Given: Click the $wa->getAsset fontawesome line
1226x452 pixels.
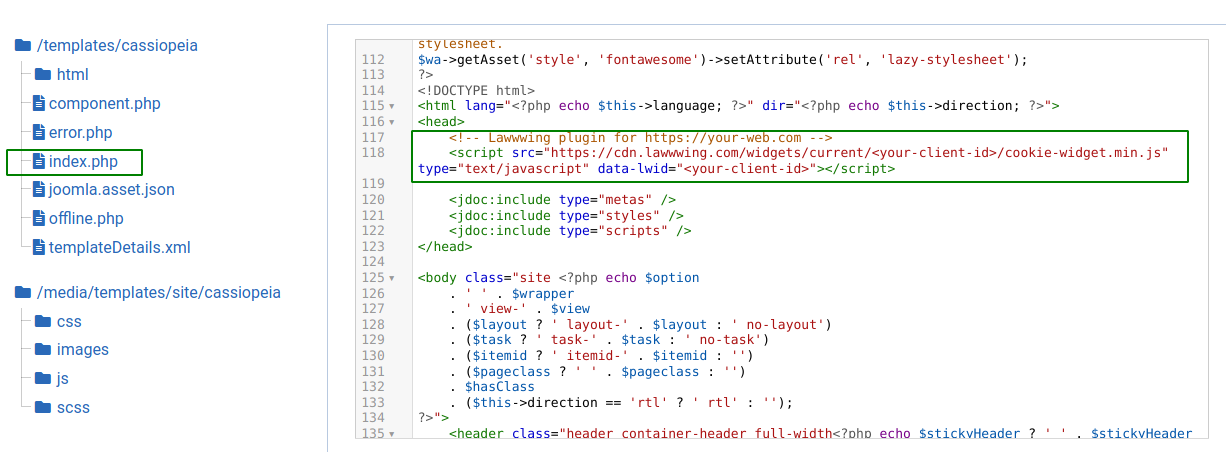Looking at the screenshot, I should pyautogui.click(x=723, y=59).
